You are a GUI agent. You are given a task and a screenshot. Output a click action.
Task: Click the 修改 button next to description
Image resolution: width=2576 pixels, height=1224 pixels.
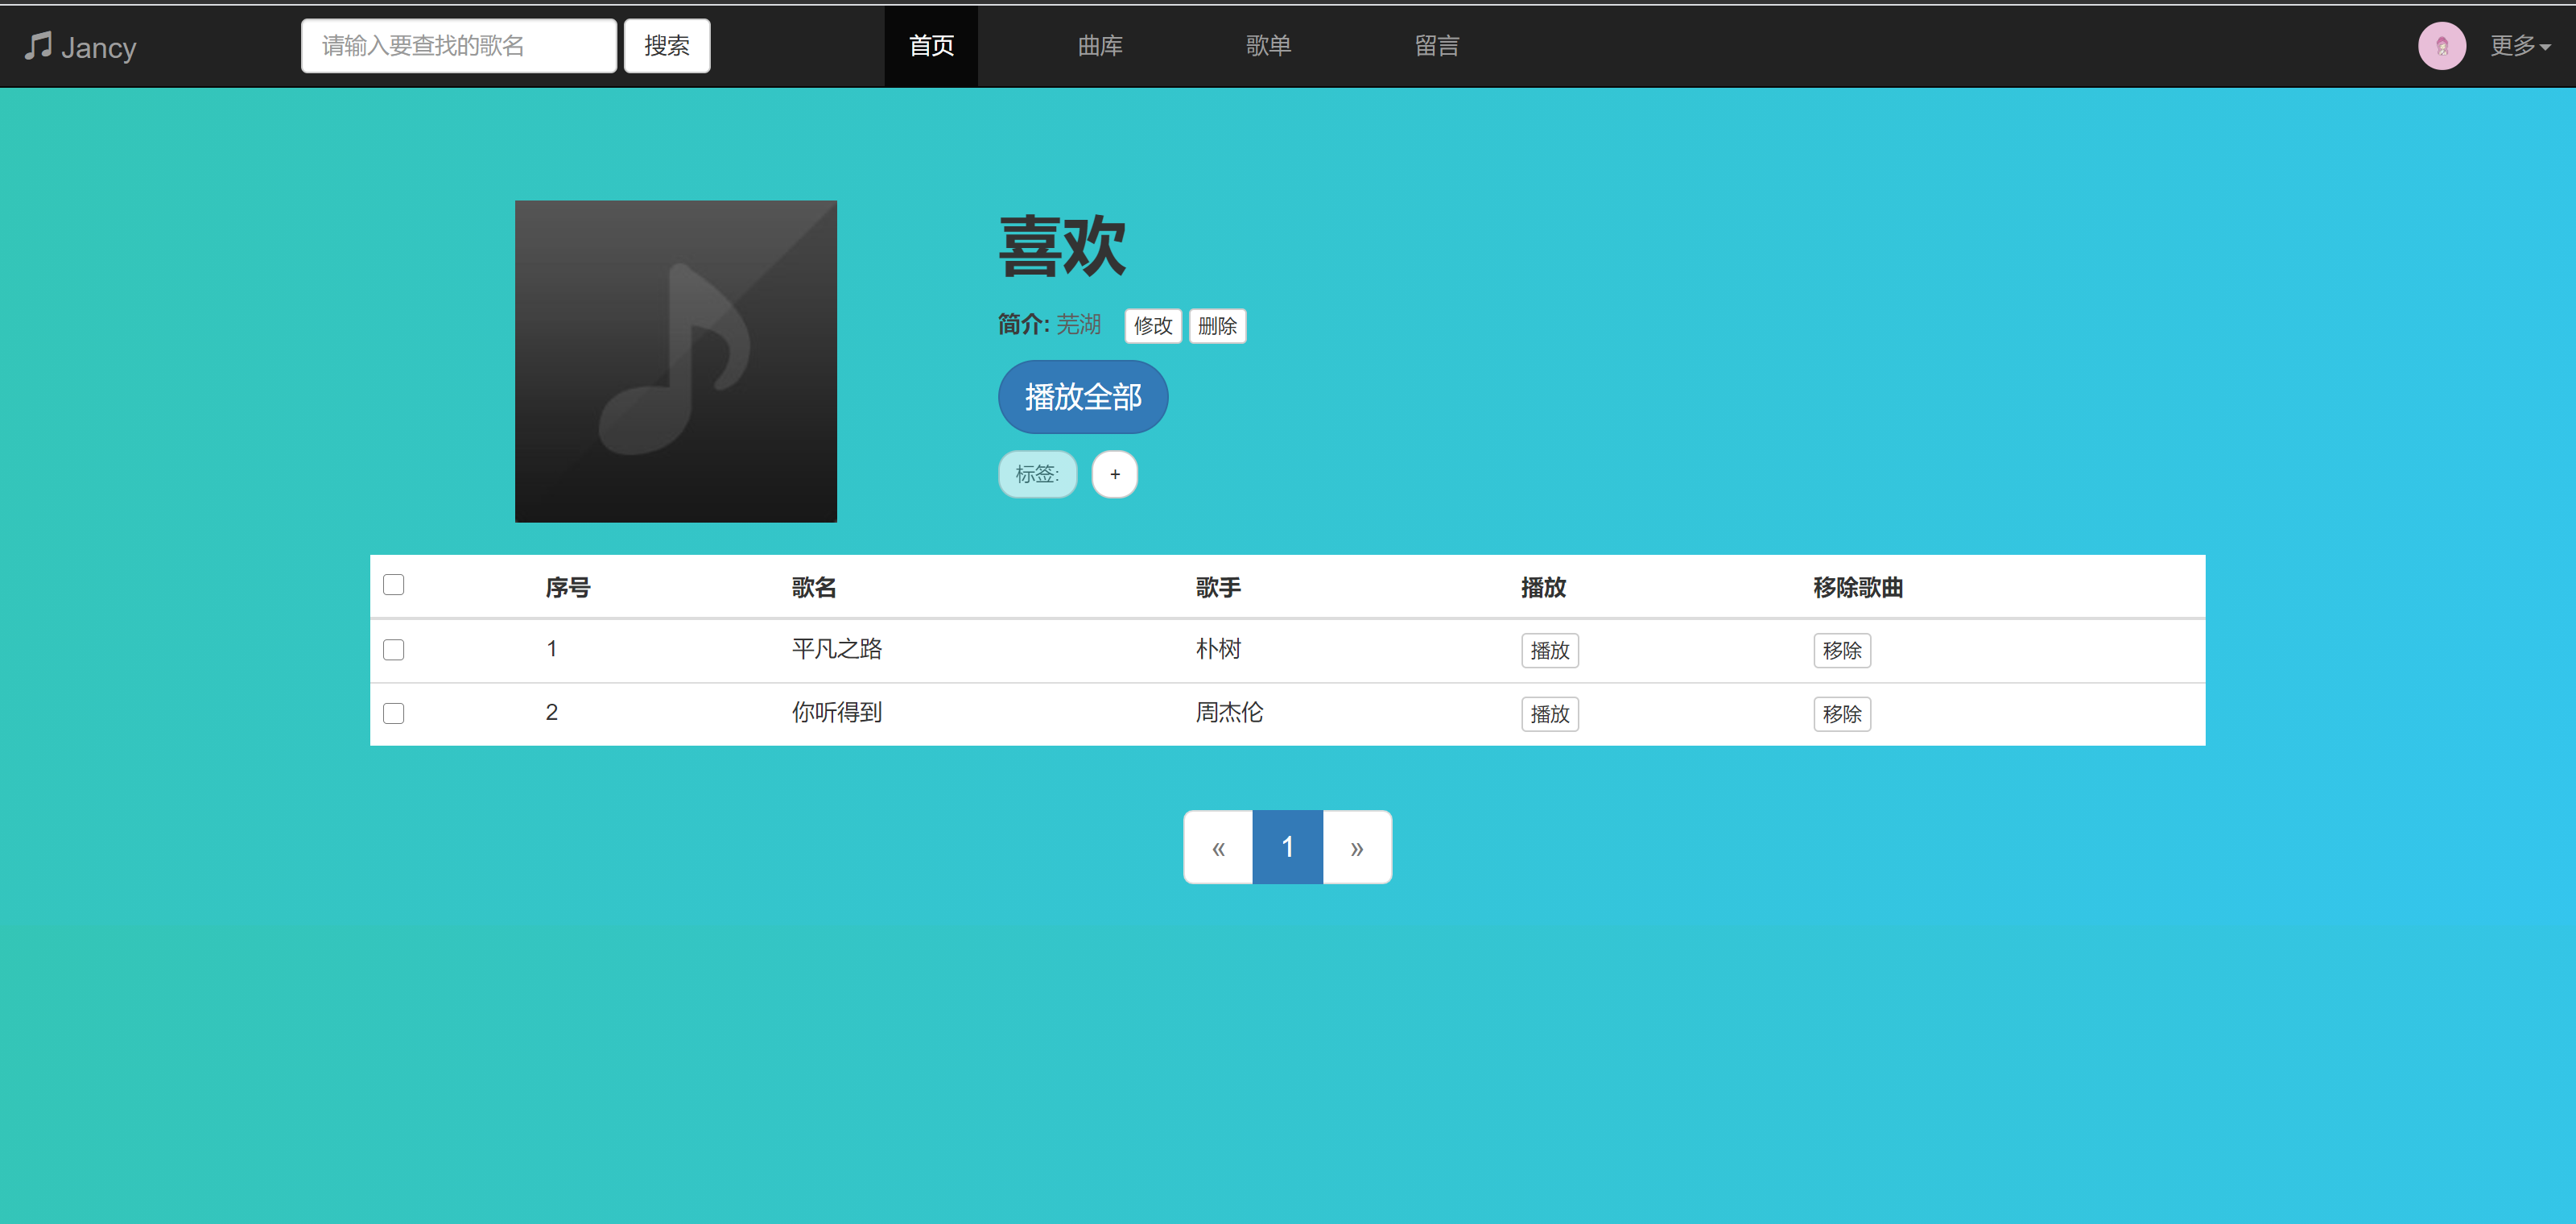tap(1152, 326)
